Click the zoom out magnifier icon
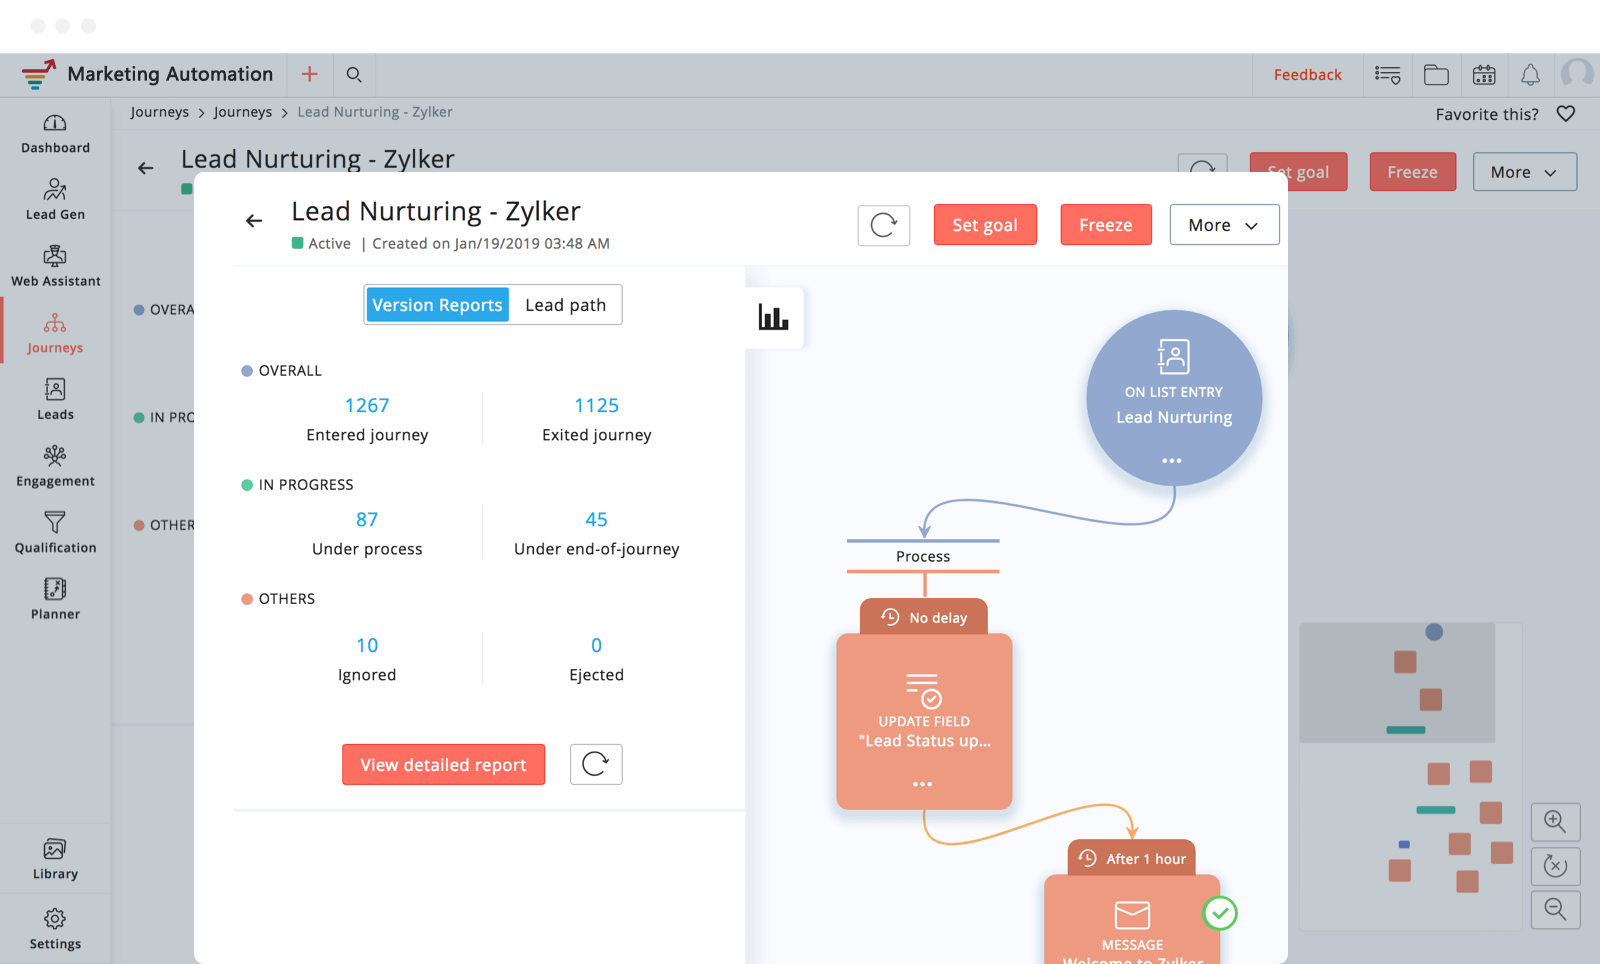1600x964 pixels. tap(1555, 909)
